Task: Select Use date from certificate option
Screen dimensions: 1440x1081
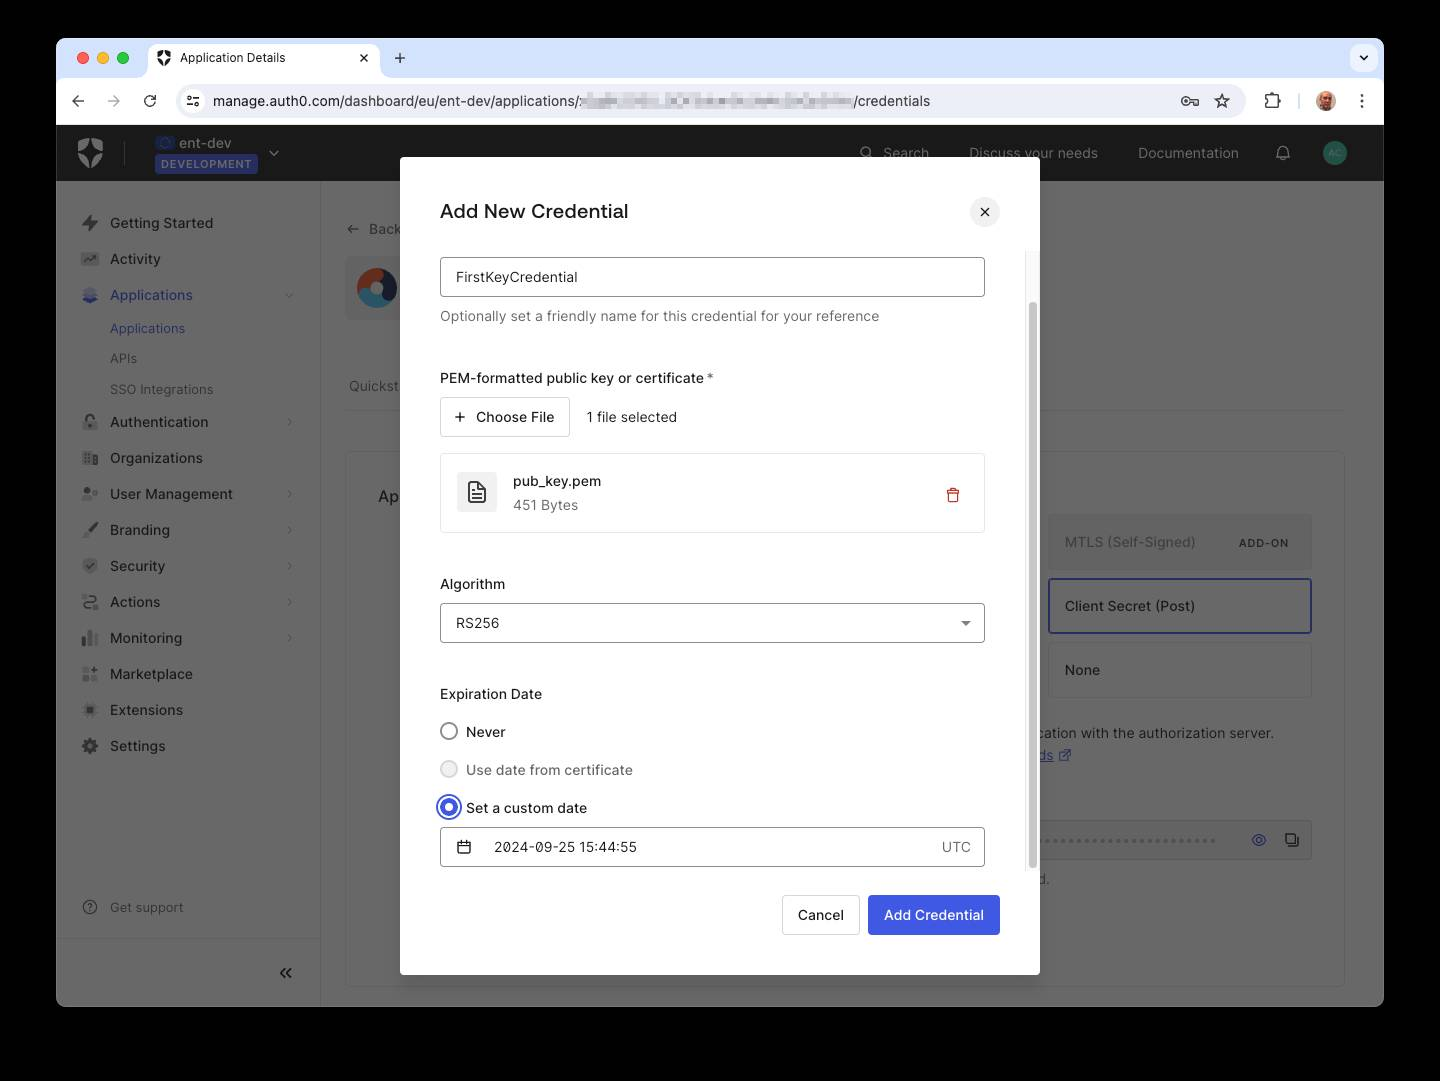Action: click(449, 770)
